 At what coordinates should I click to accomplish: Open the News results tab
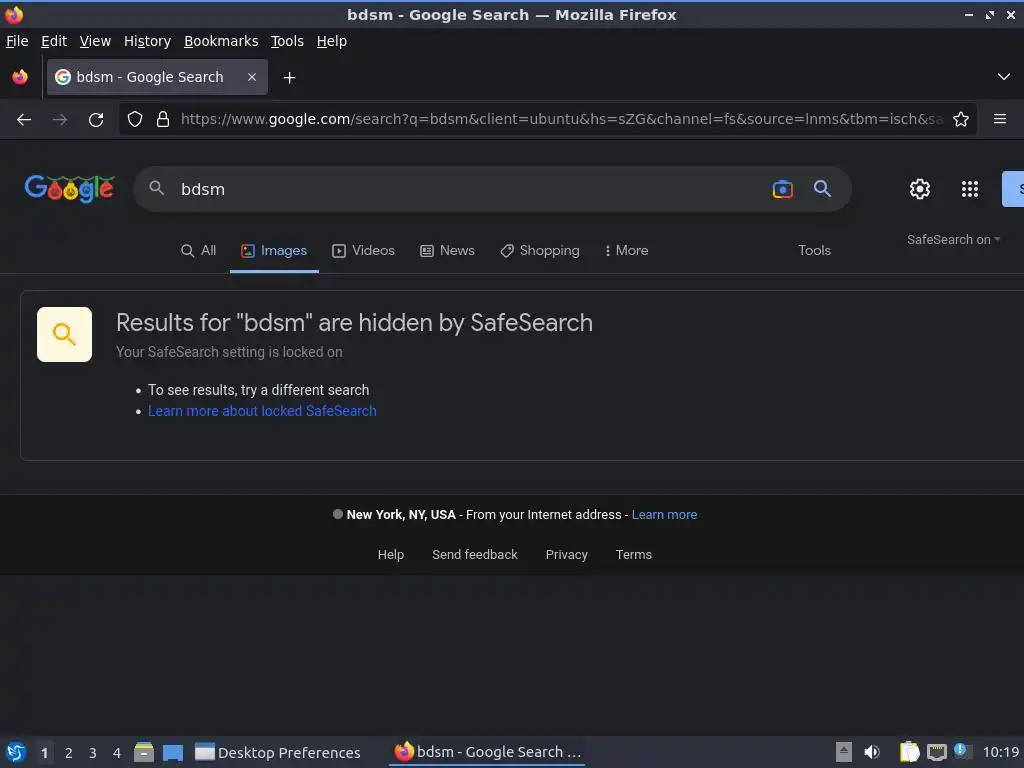(x=447, y=251)
